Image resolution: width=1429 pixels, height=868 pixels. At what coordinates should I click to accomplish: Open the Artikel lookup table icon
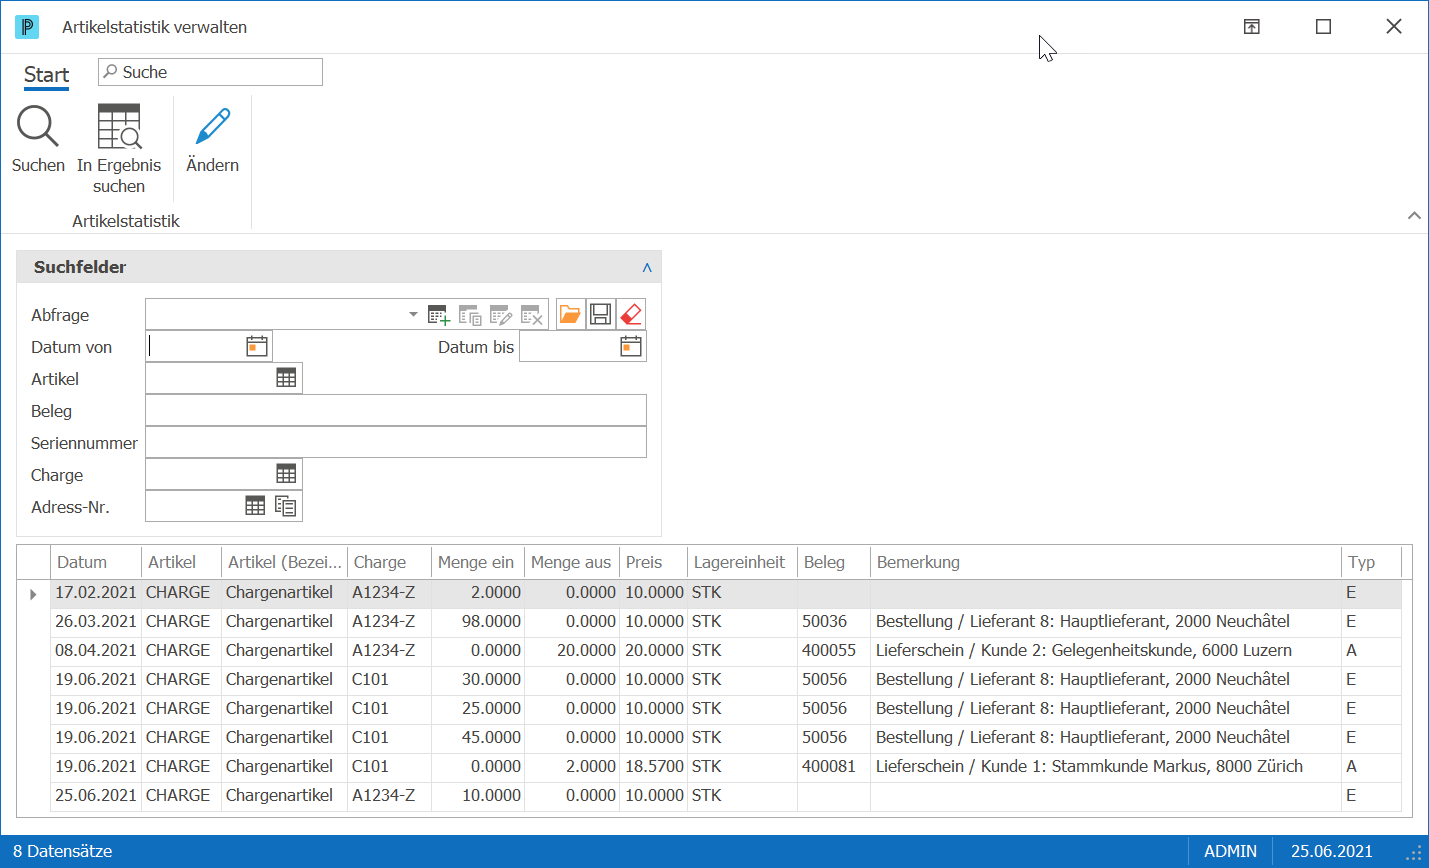(x=286, y=378)
